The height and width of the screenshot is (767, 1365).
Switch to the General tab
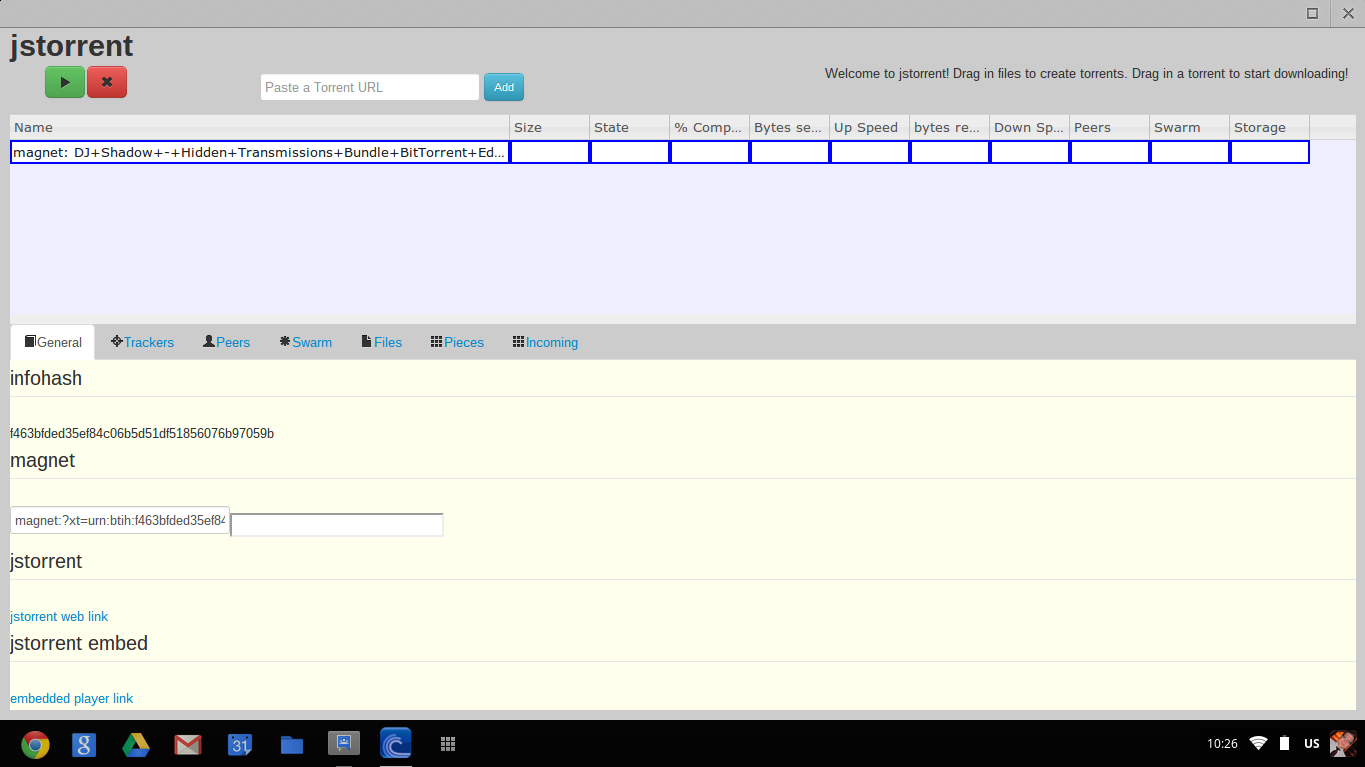pos(53,342)
